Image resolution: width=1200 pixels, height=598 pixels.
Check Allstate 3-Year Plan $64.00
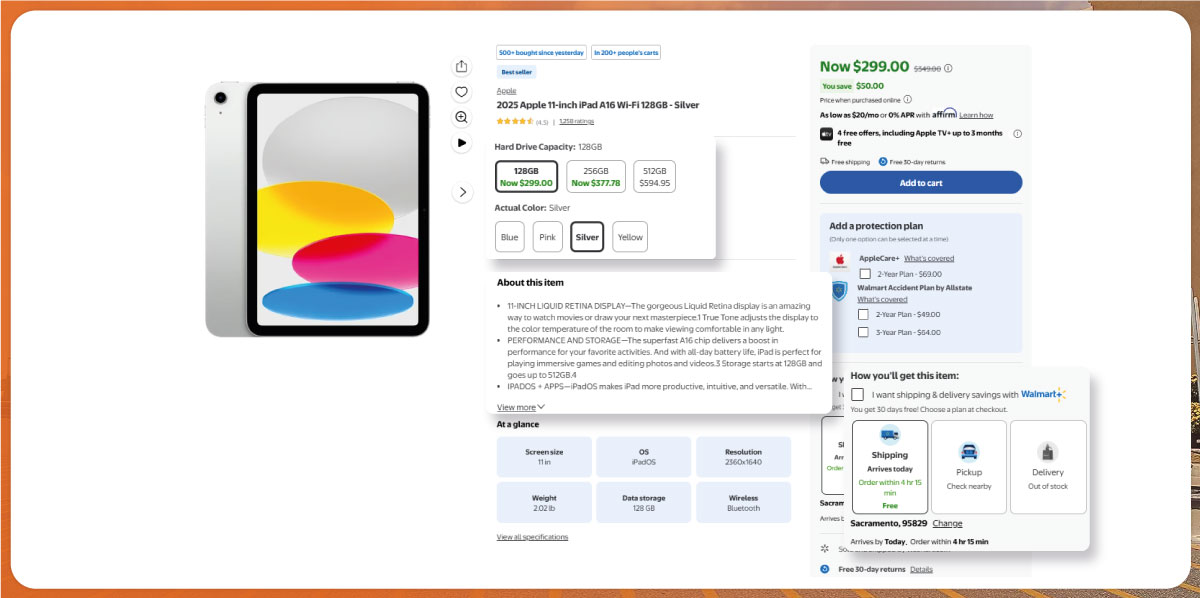tap(863, 332)
